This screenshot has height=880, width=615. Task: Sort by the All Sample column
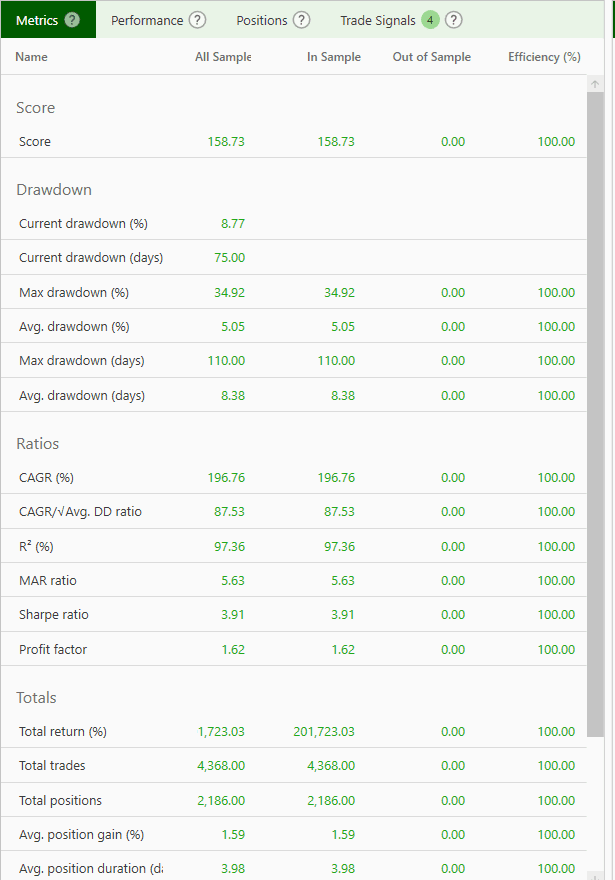pos(223,57)
